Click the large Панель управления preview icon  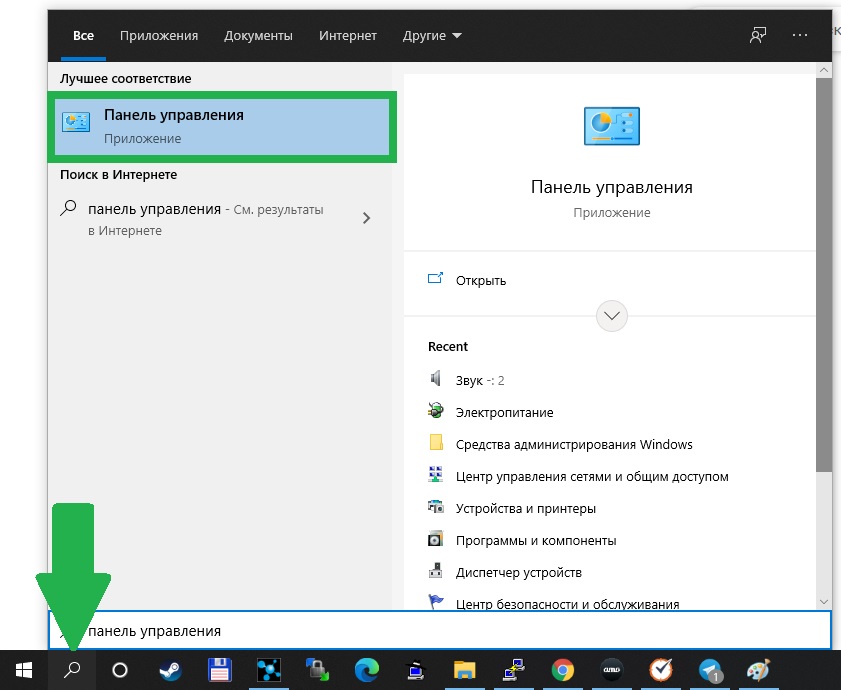tap(611, 126)
